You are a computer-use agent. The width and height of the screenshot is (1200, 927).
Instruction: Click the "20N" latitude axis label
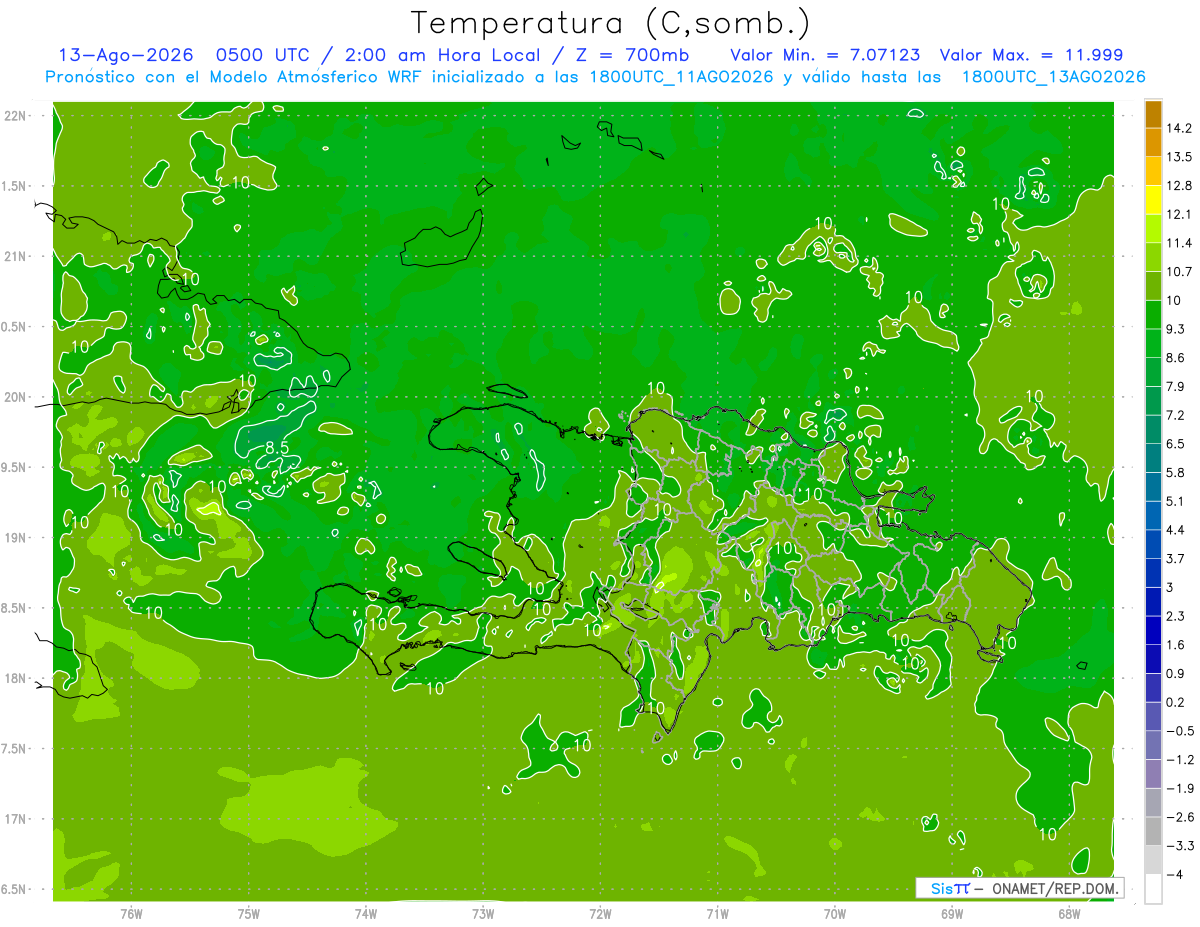tap(16, 397)
